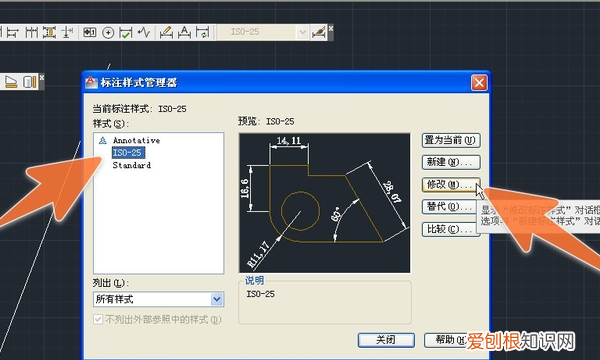
Task: Select the Annotative style in list
Action: pos(136,140)
